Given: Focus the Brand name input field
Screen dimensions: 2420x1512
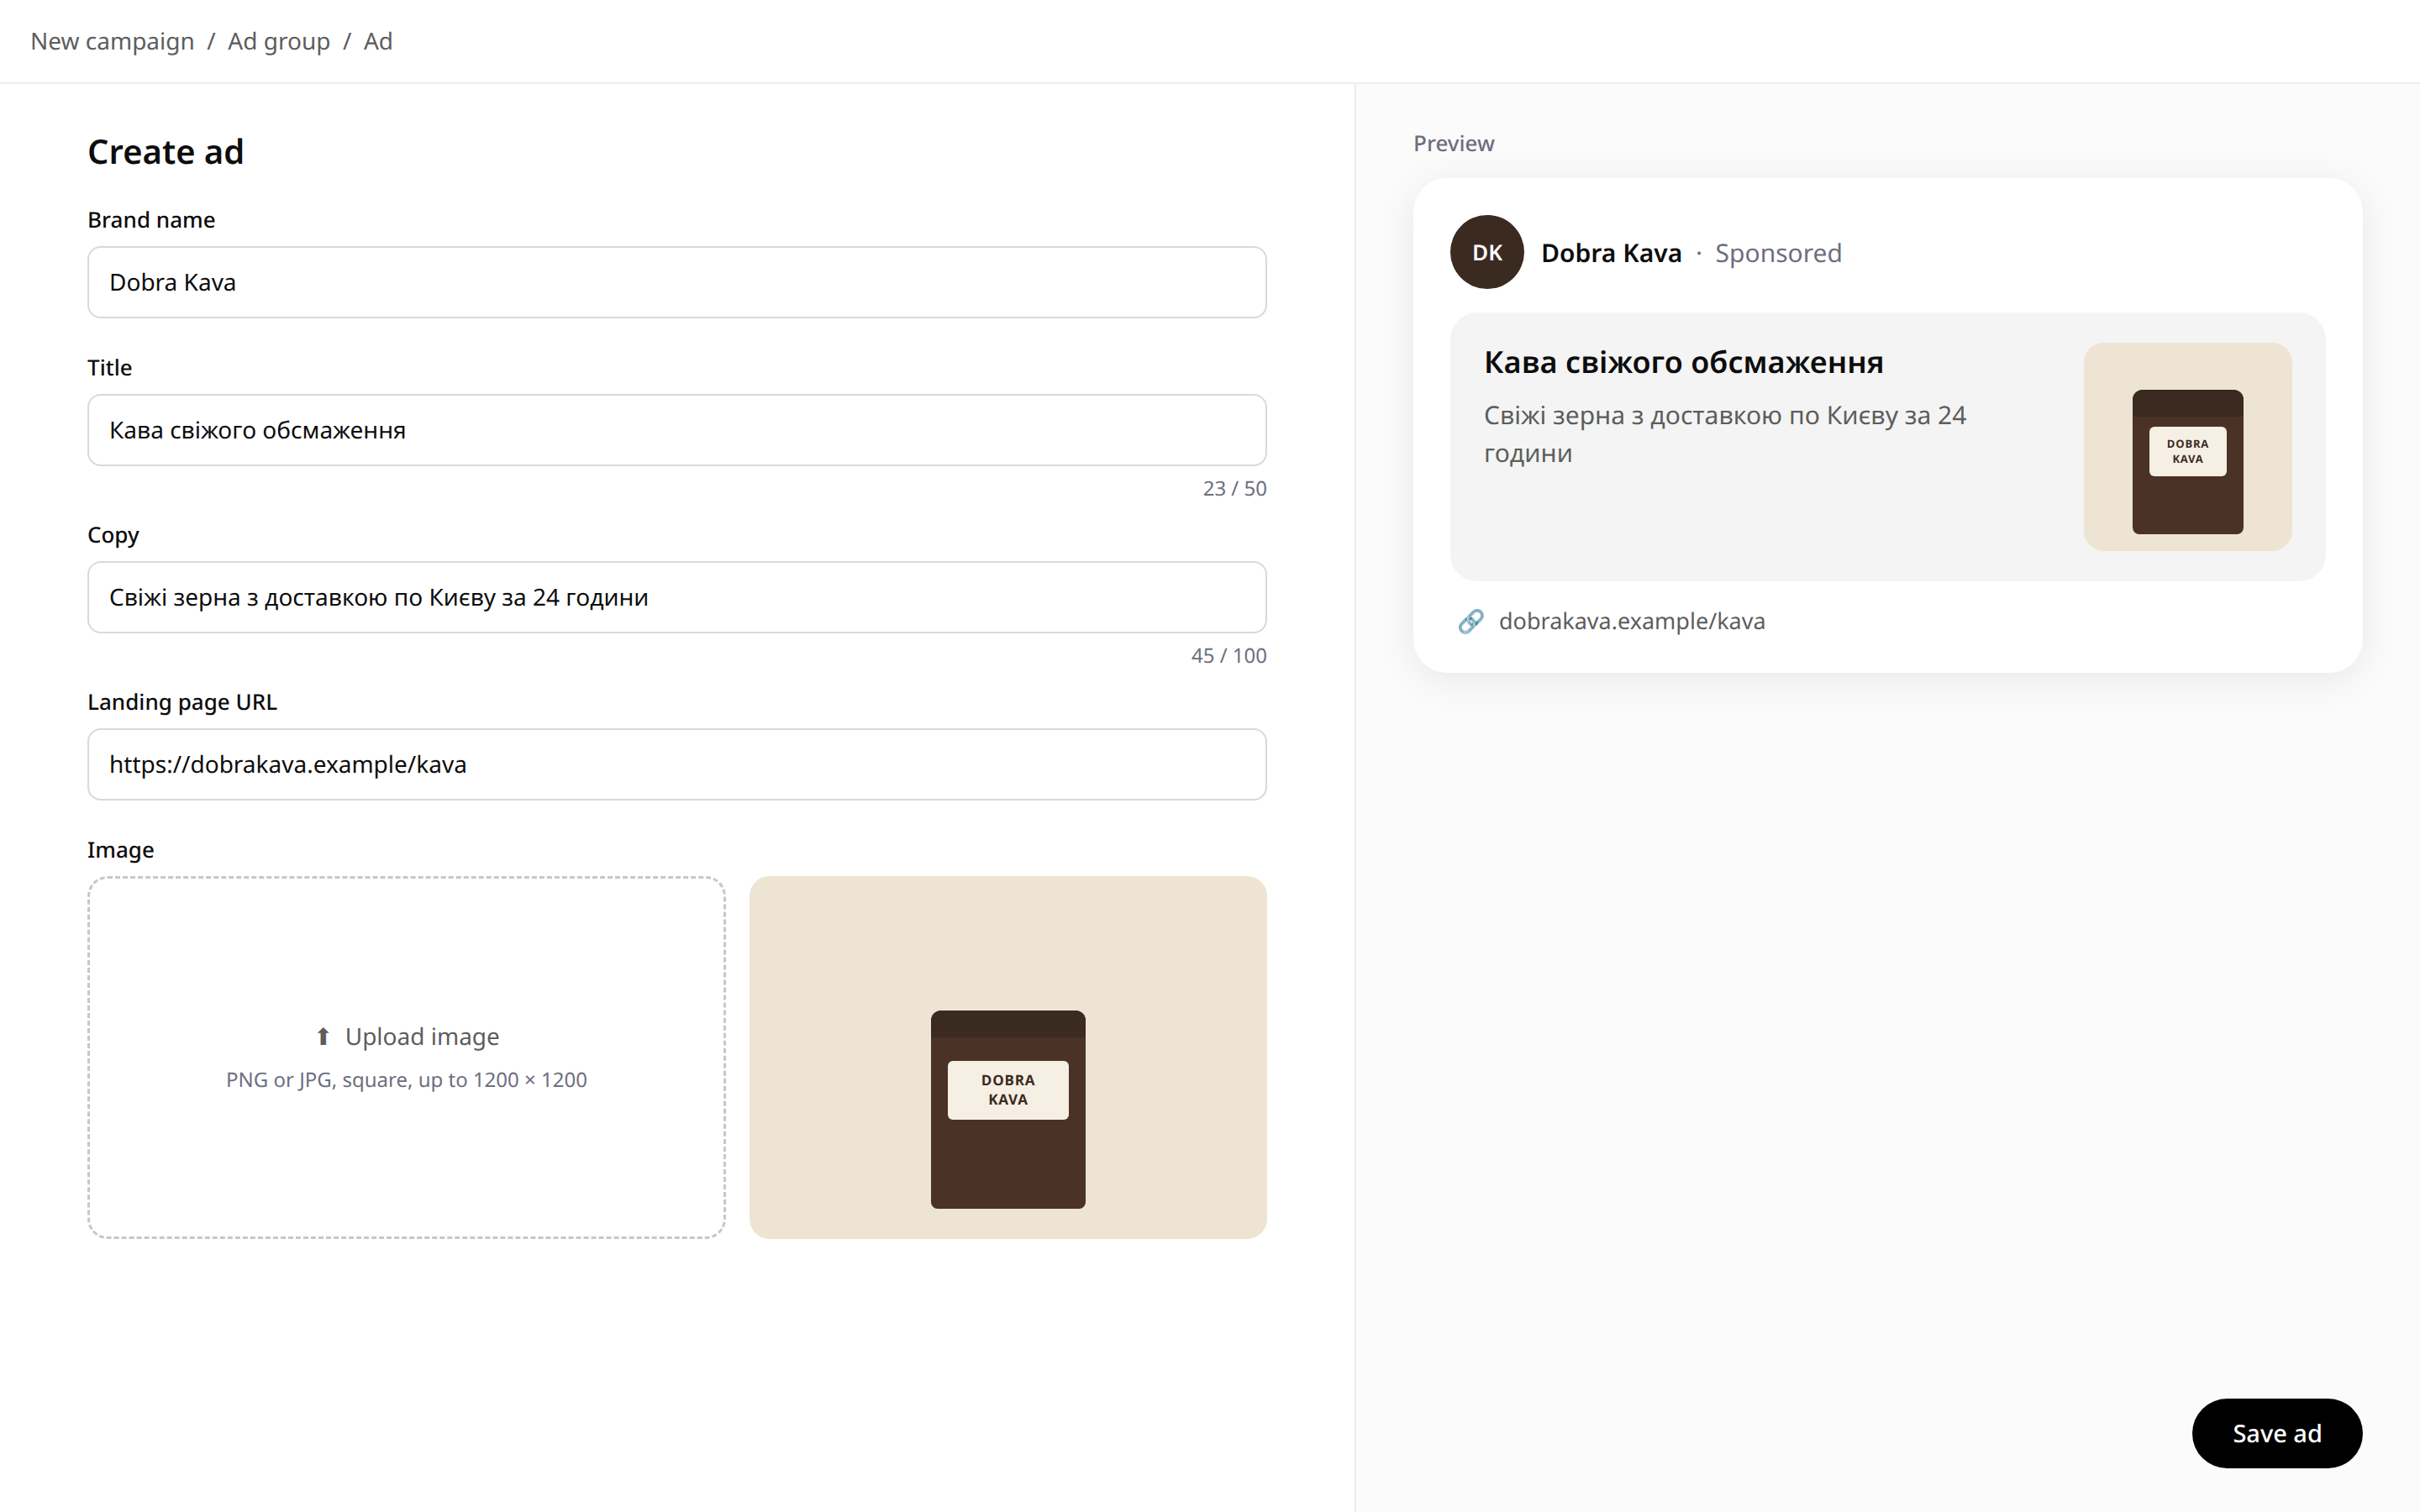Looking at the screenshot, I should click(x=677, y=282).
